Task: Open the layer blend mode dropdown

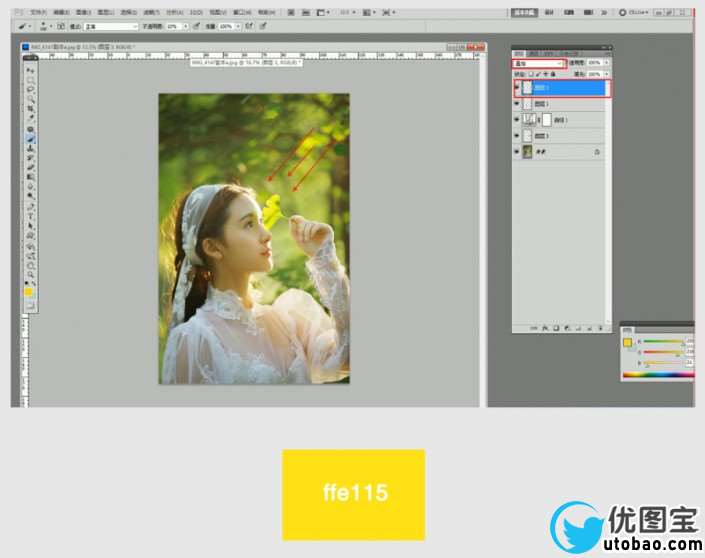Action: [x=539, y=64]
